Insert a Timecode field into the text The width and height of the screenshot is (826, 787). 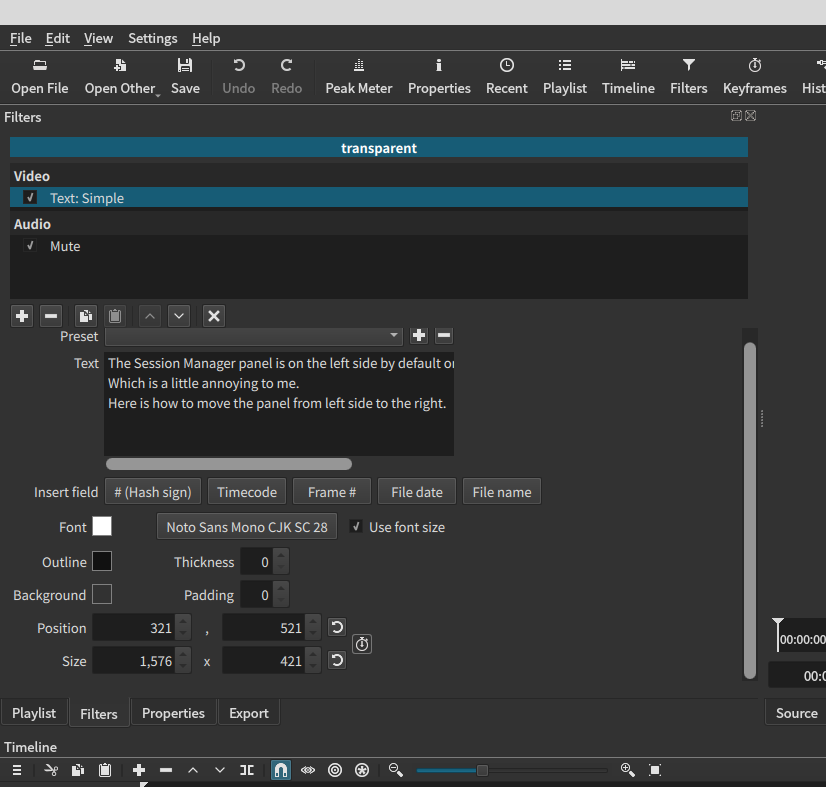point(246,491)
